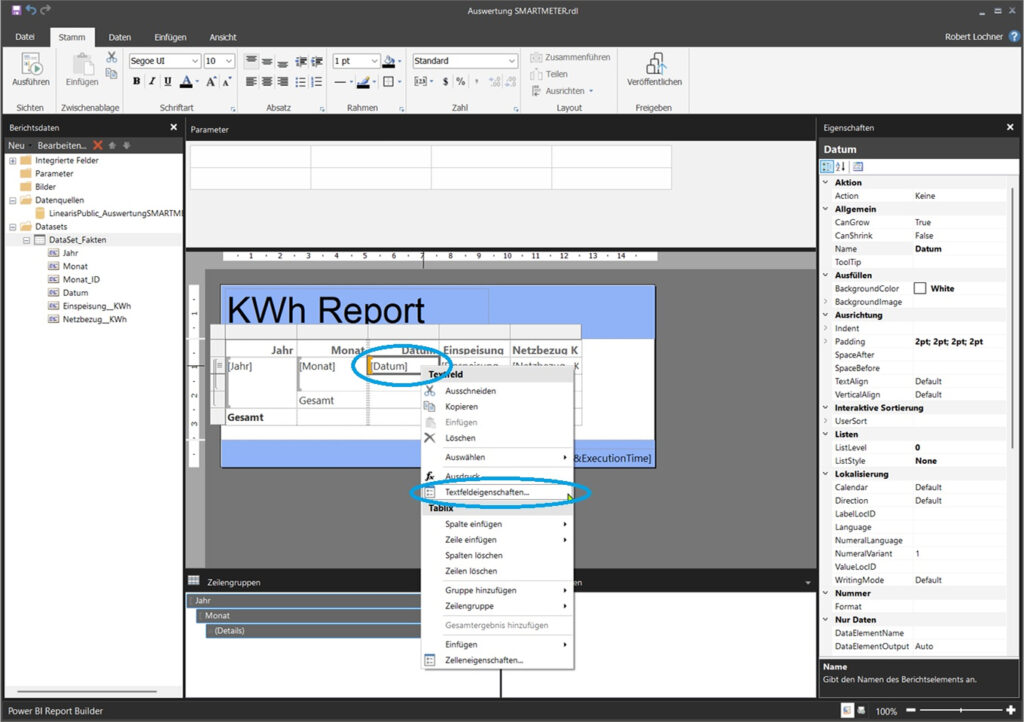Click the Bearbeiten button in Berichtsdaten

(x=62, y=146)
